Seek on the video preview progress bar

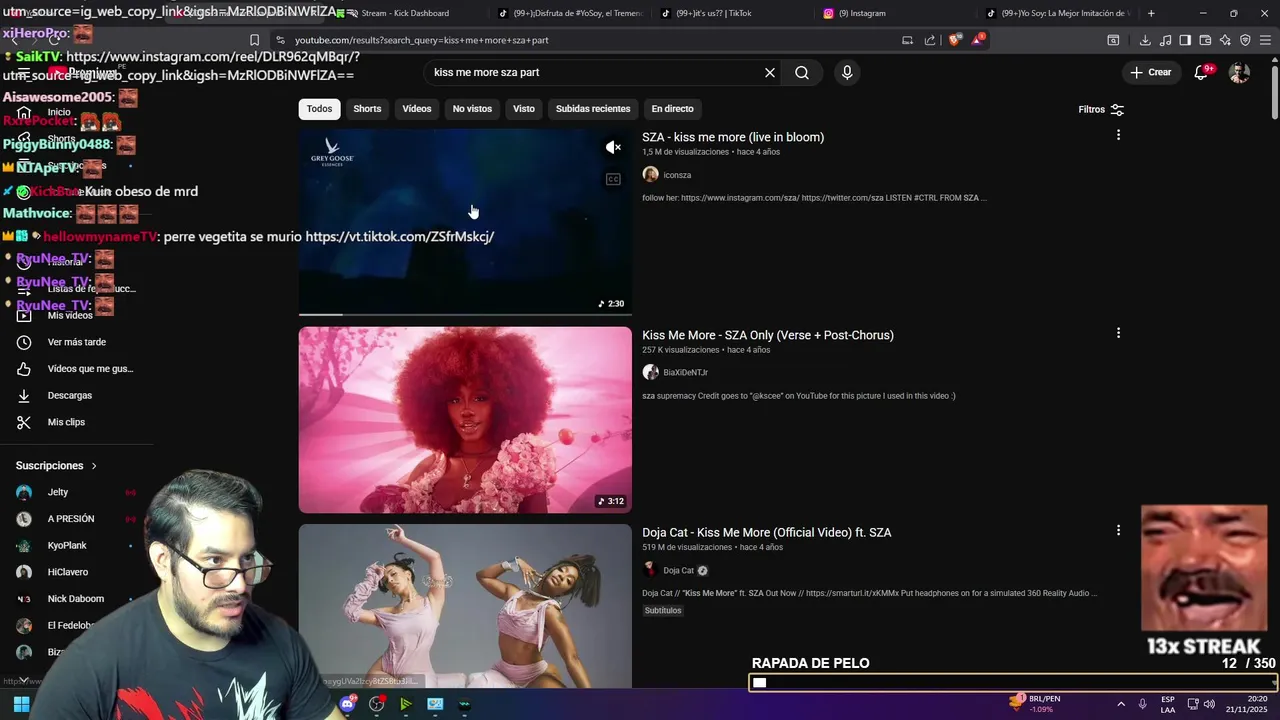(465, 314)
